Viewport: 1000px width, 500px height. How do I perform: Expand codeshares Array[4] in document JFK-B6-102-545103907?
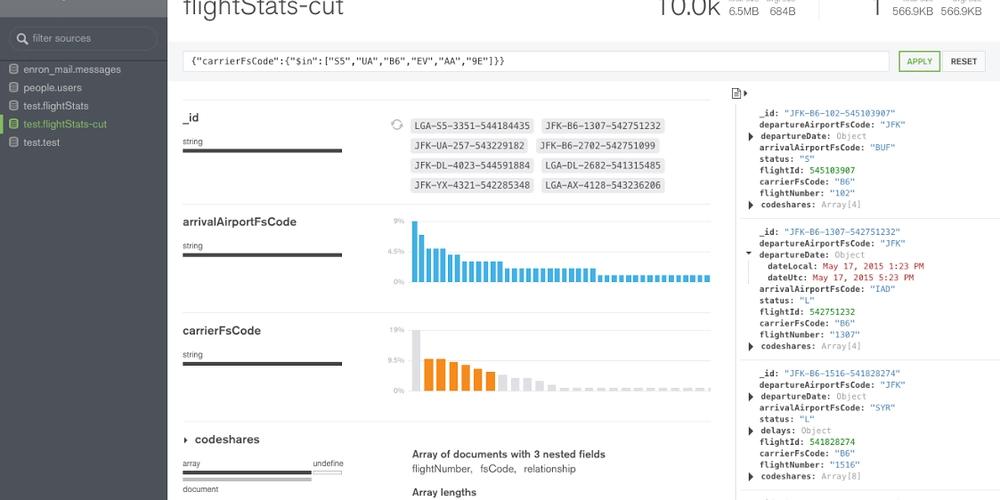751,205
